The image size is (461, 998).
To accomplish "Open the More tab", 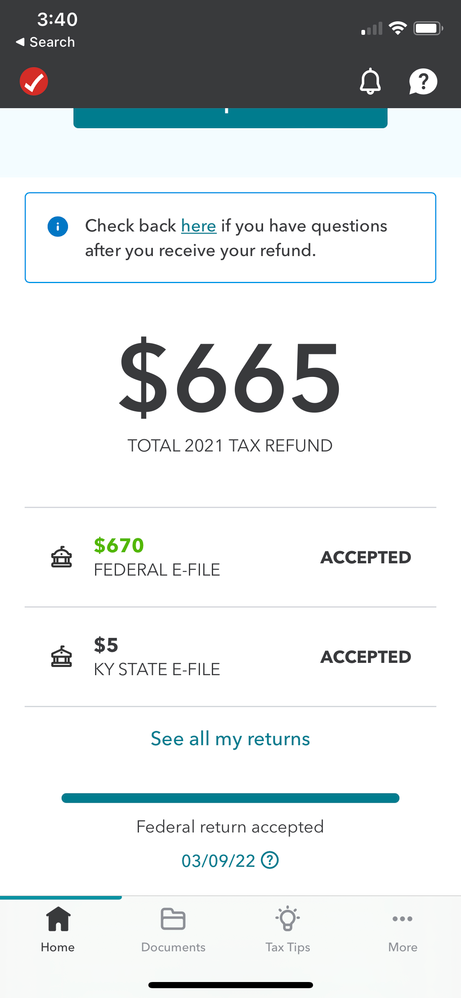I will (403, 931).
